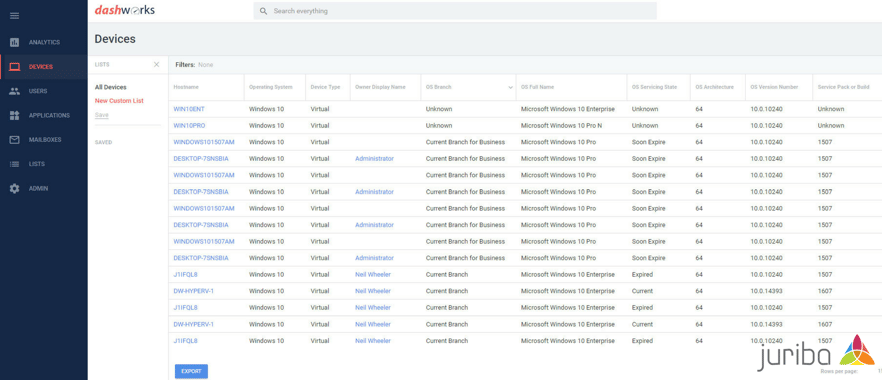The image size is (882, 380).
Task: Sort by Device Type column header
Action: tap(326, 88)
